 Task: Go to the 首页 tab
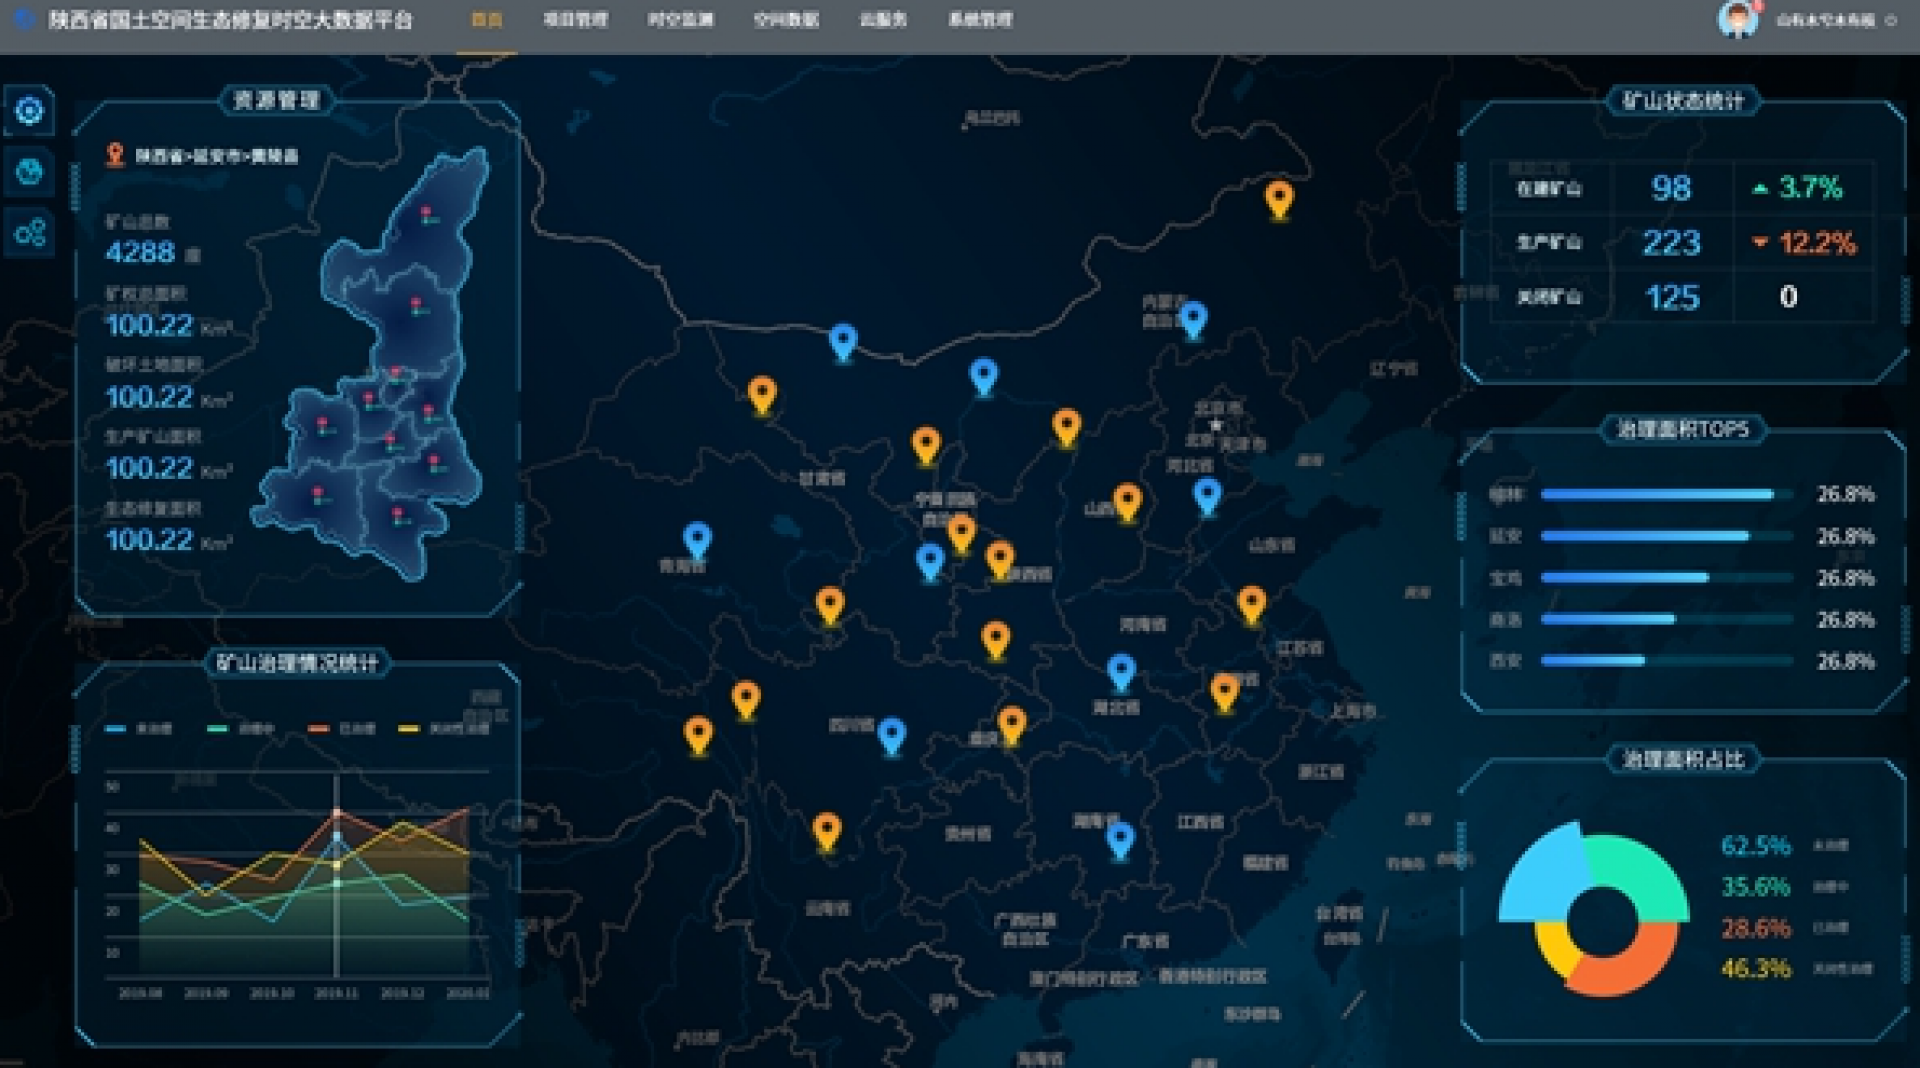pyautogui.click(x=487, y=20)
